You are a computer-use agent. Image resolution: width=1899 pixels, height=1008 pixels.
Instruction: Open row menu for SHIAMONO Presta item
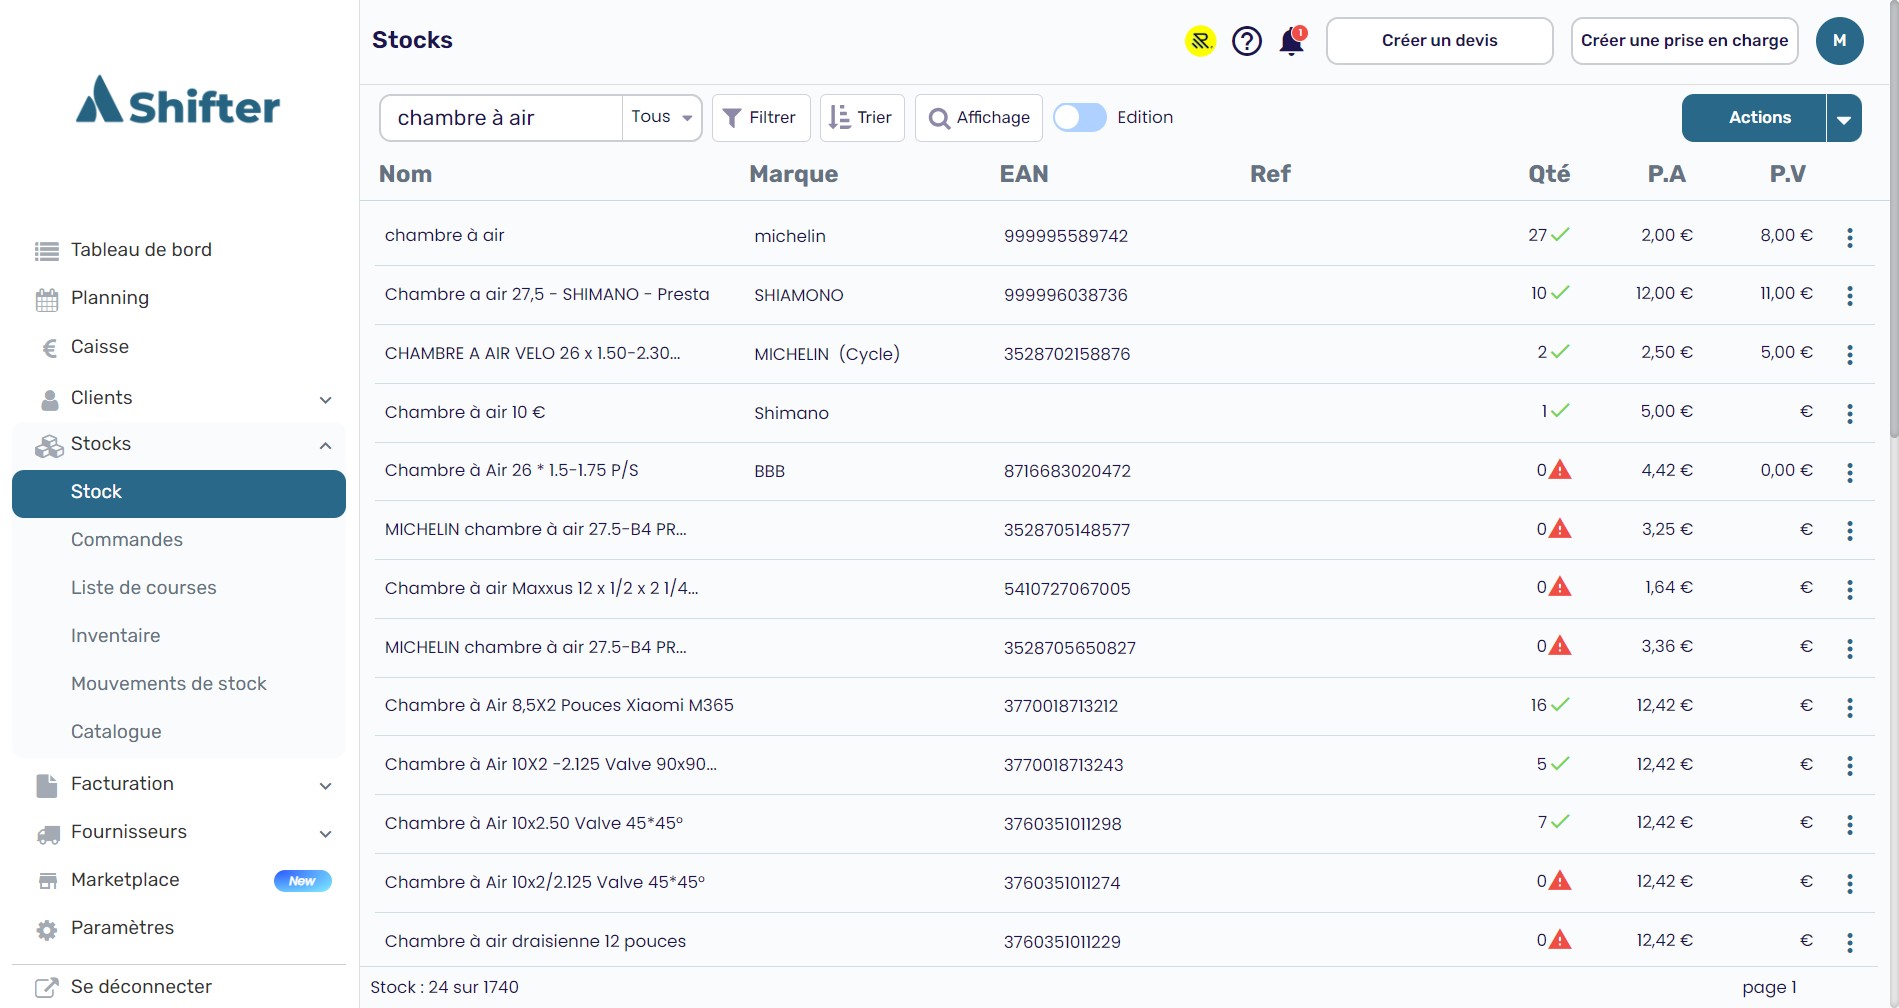[1849, 296]
